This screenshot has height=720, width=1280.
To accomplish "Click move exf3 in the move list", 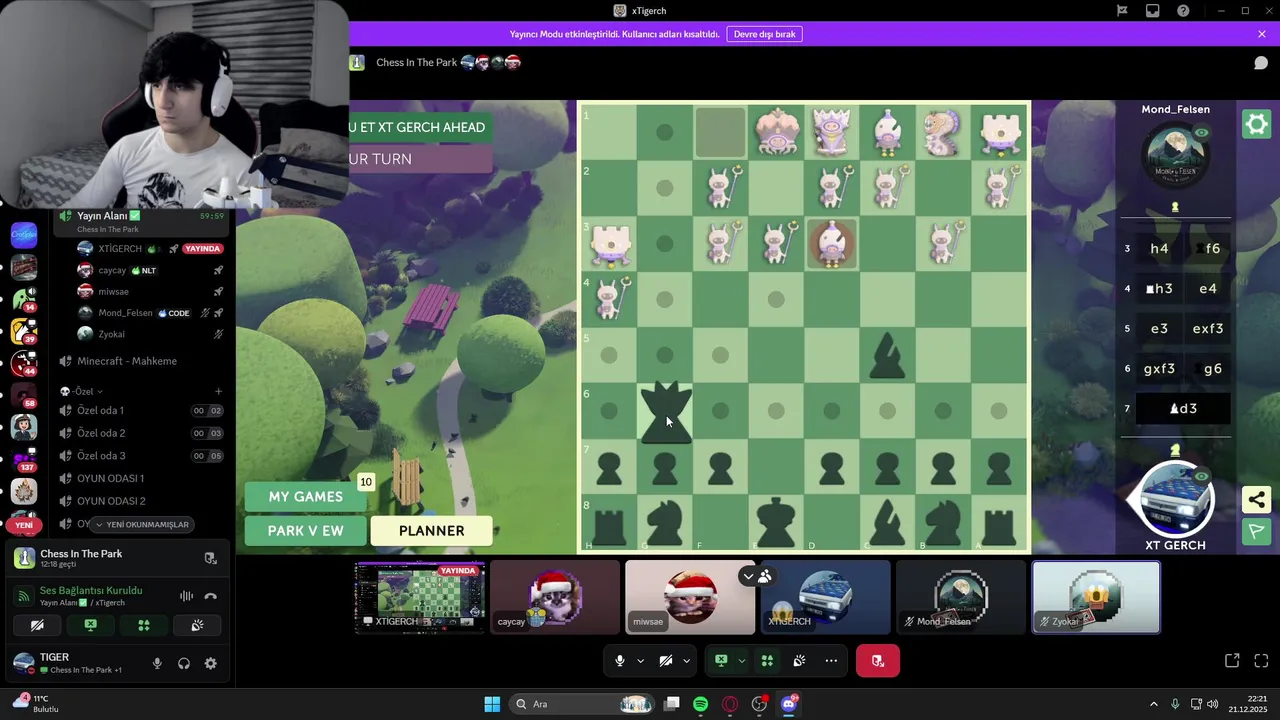I will coord(1208,329).
